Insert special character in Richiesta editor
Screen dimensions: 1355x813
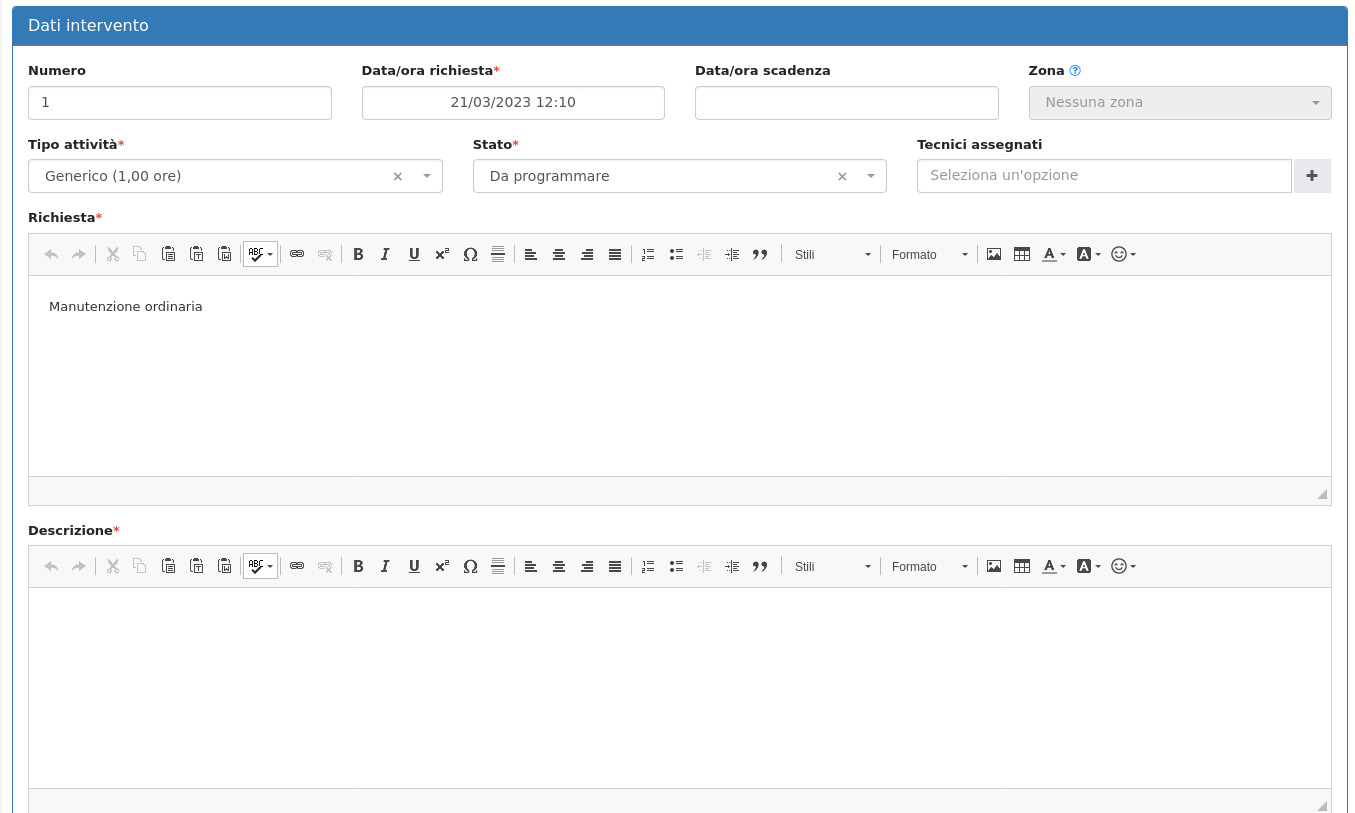[x=470, y=255]
